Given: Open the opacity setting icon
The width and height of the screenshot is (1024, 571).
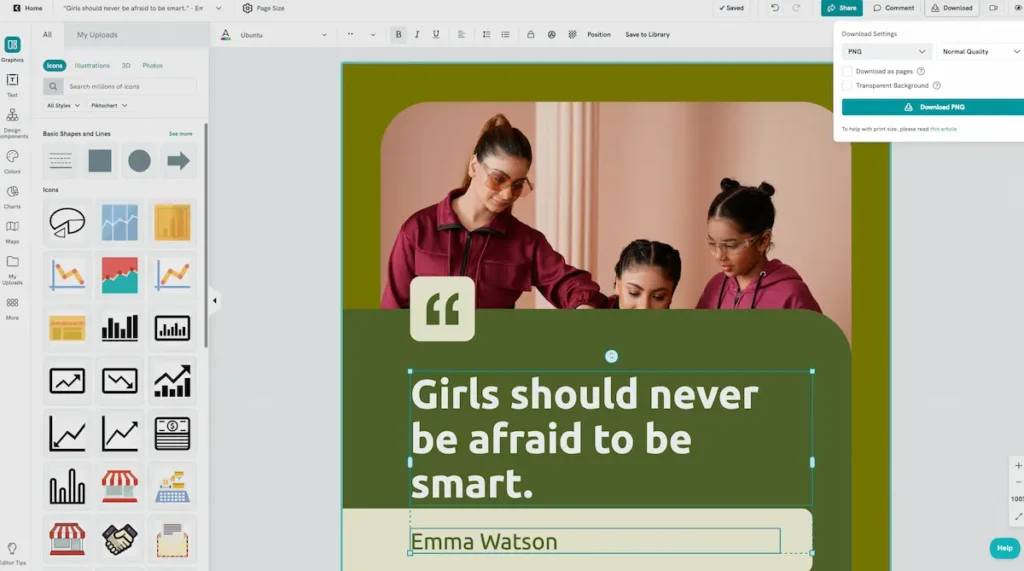Looking at the screenshot, I should (572, 35).
